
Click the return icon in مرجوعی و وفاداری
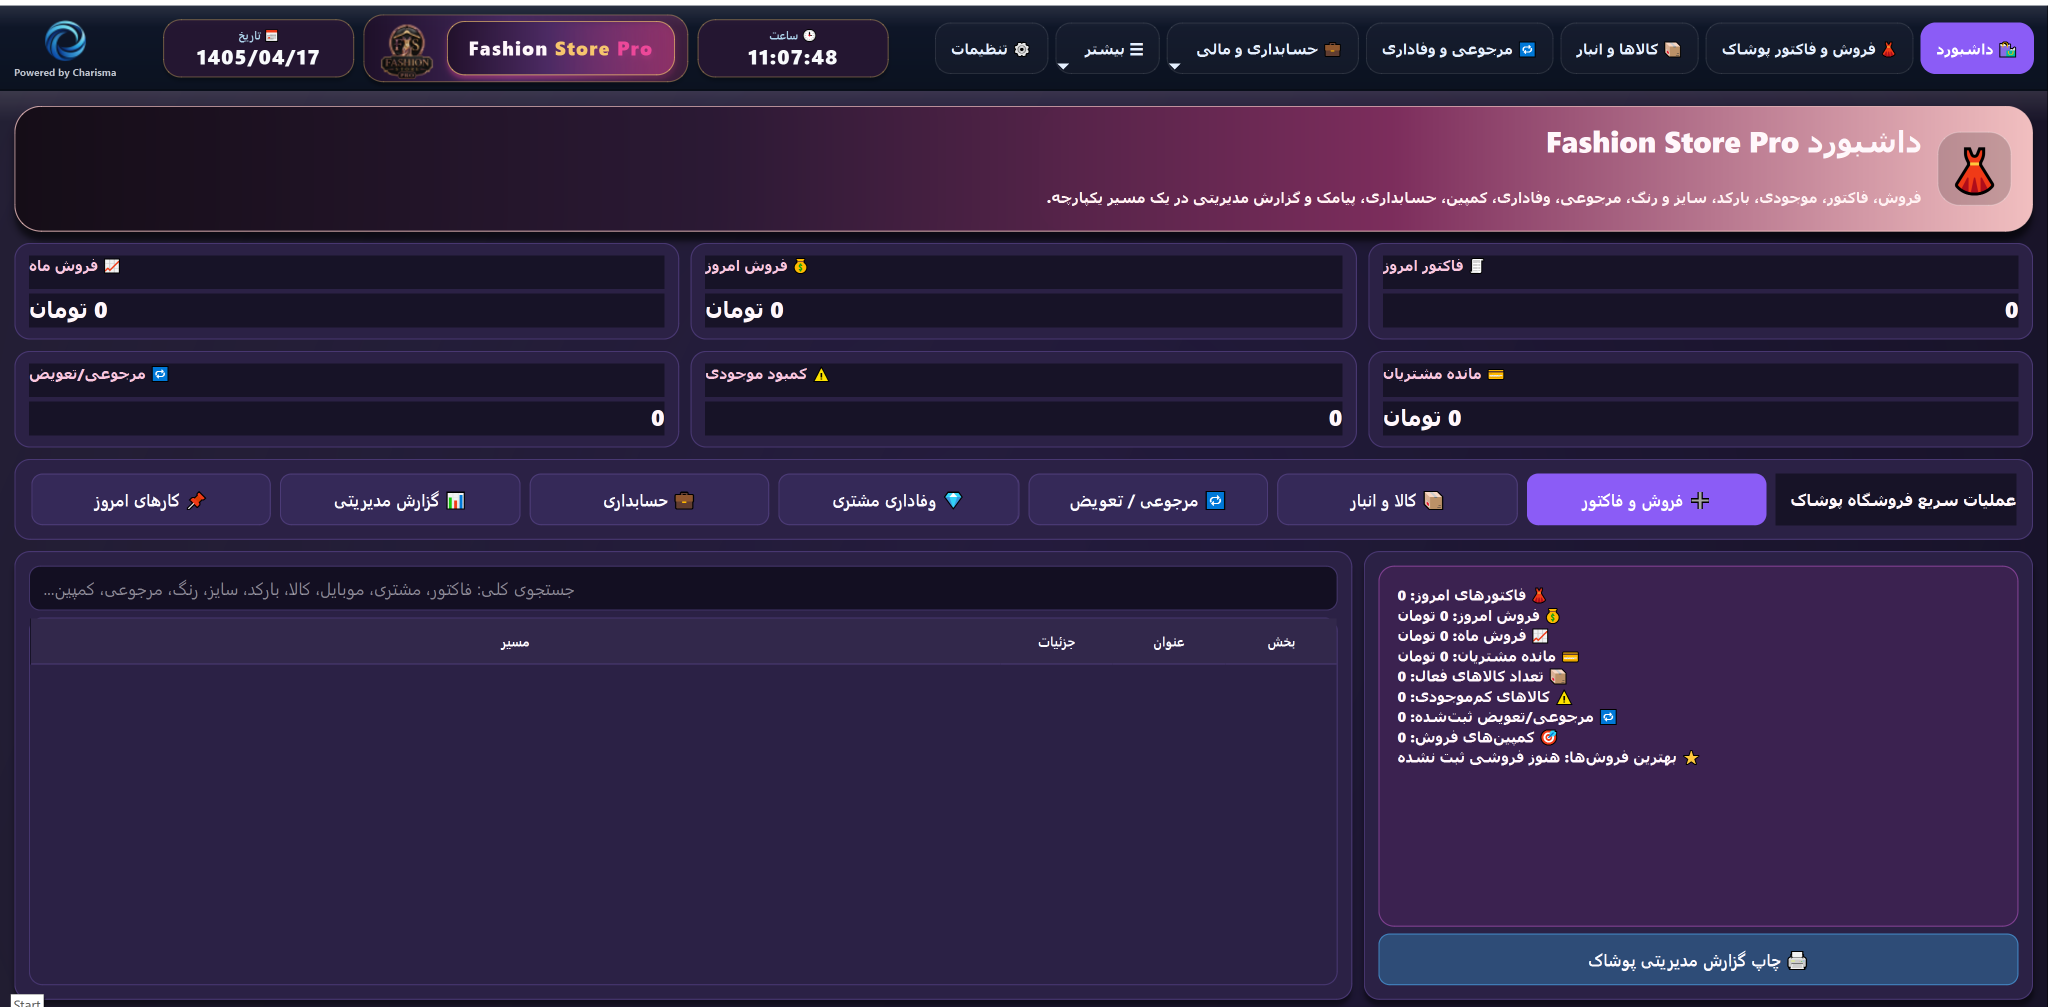[x=1527, y=49]
